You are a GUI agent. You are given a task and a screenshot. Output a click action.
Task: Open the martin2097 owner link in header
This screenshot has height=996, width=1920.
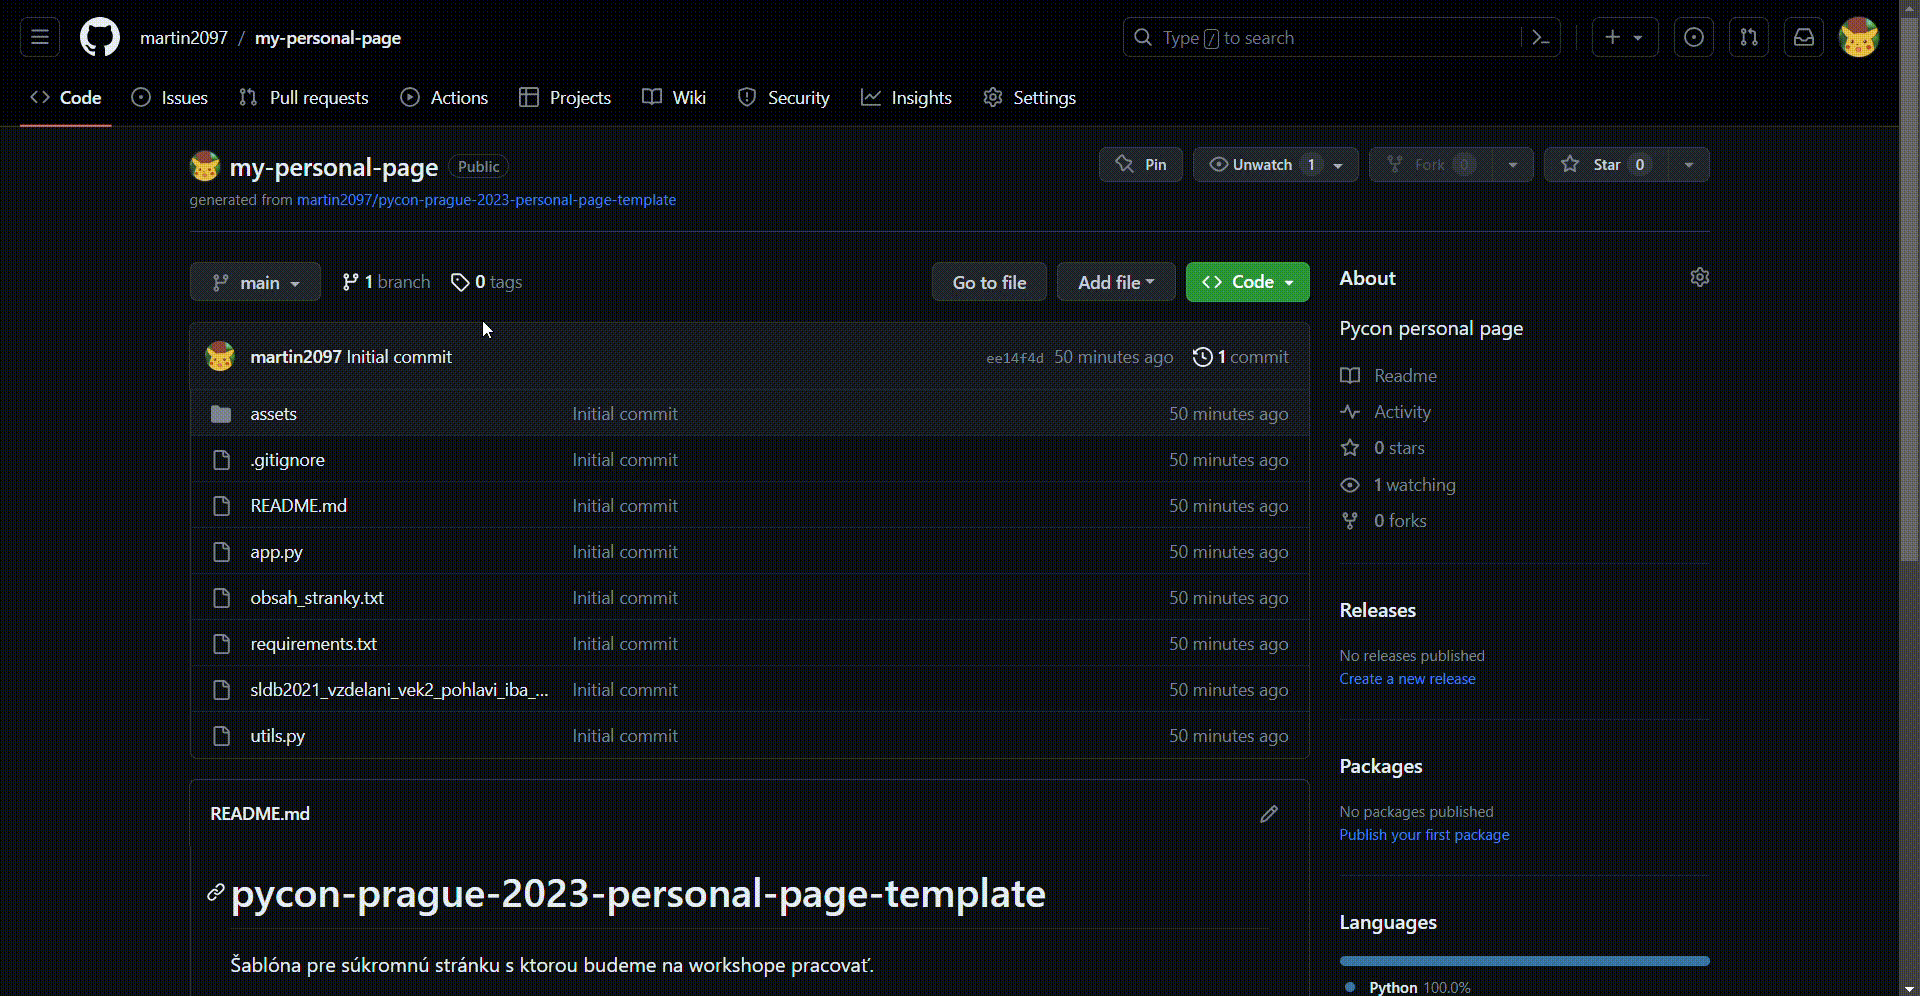pyautogui.click(x=184, y=38)
